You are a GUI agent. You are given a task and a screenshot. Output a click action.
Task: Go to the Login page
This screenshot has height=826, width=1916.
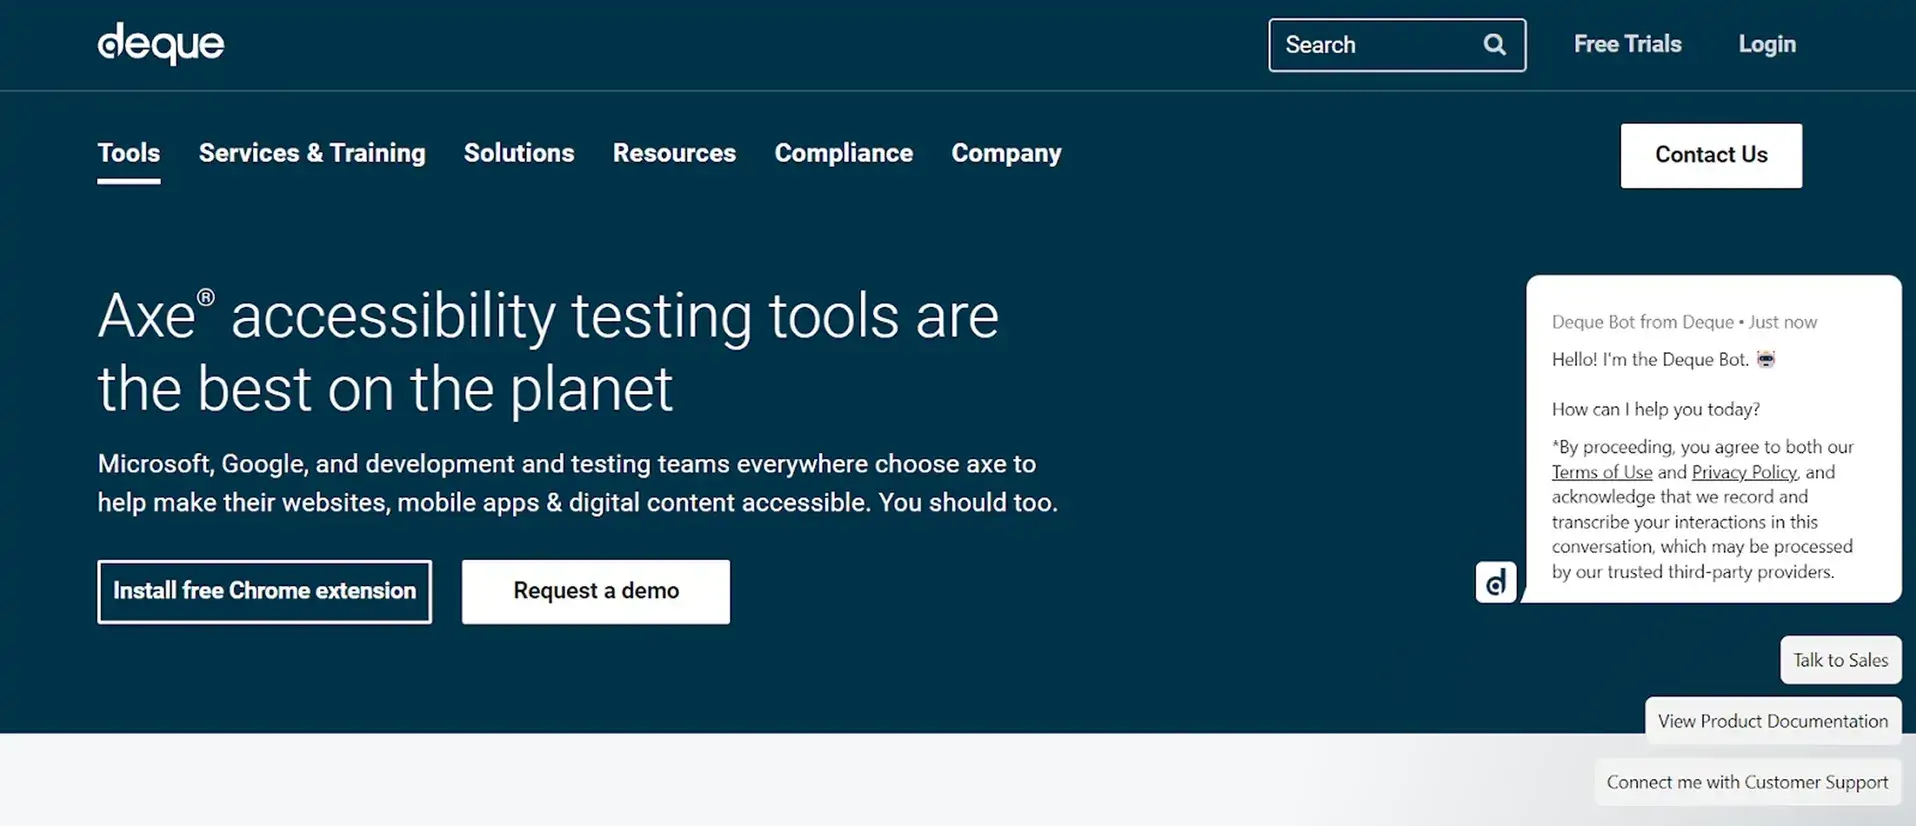[1766, 44]
